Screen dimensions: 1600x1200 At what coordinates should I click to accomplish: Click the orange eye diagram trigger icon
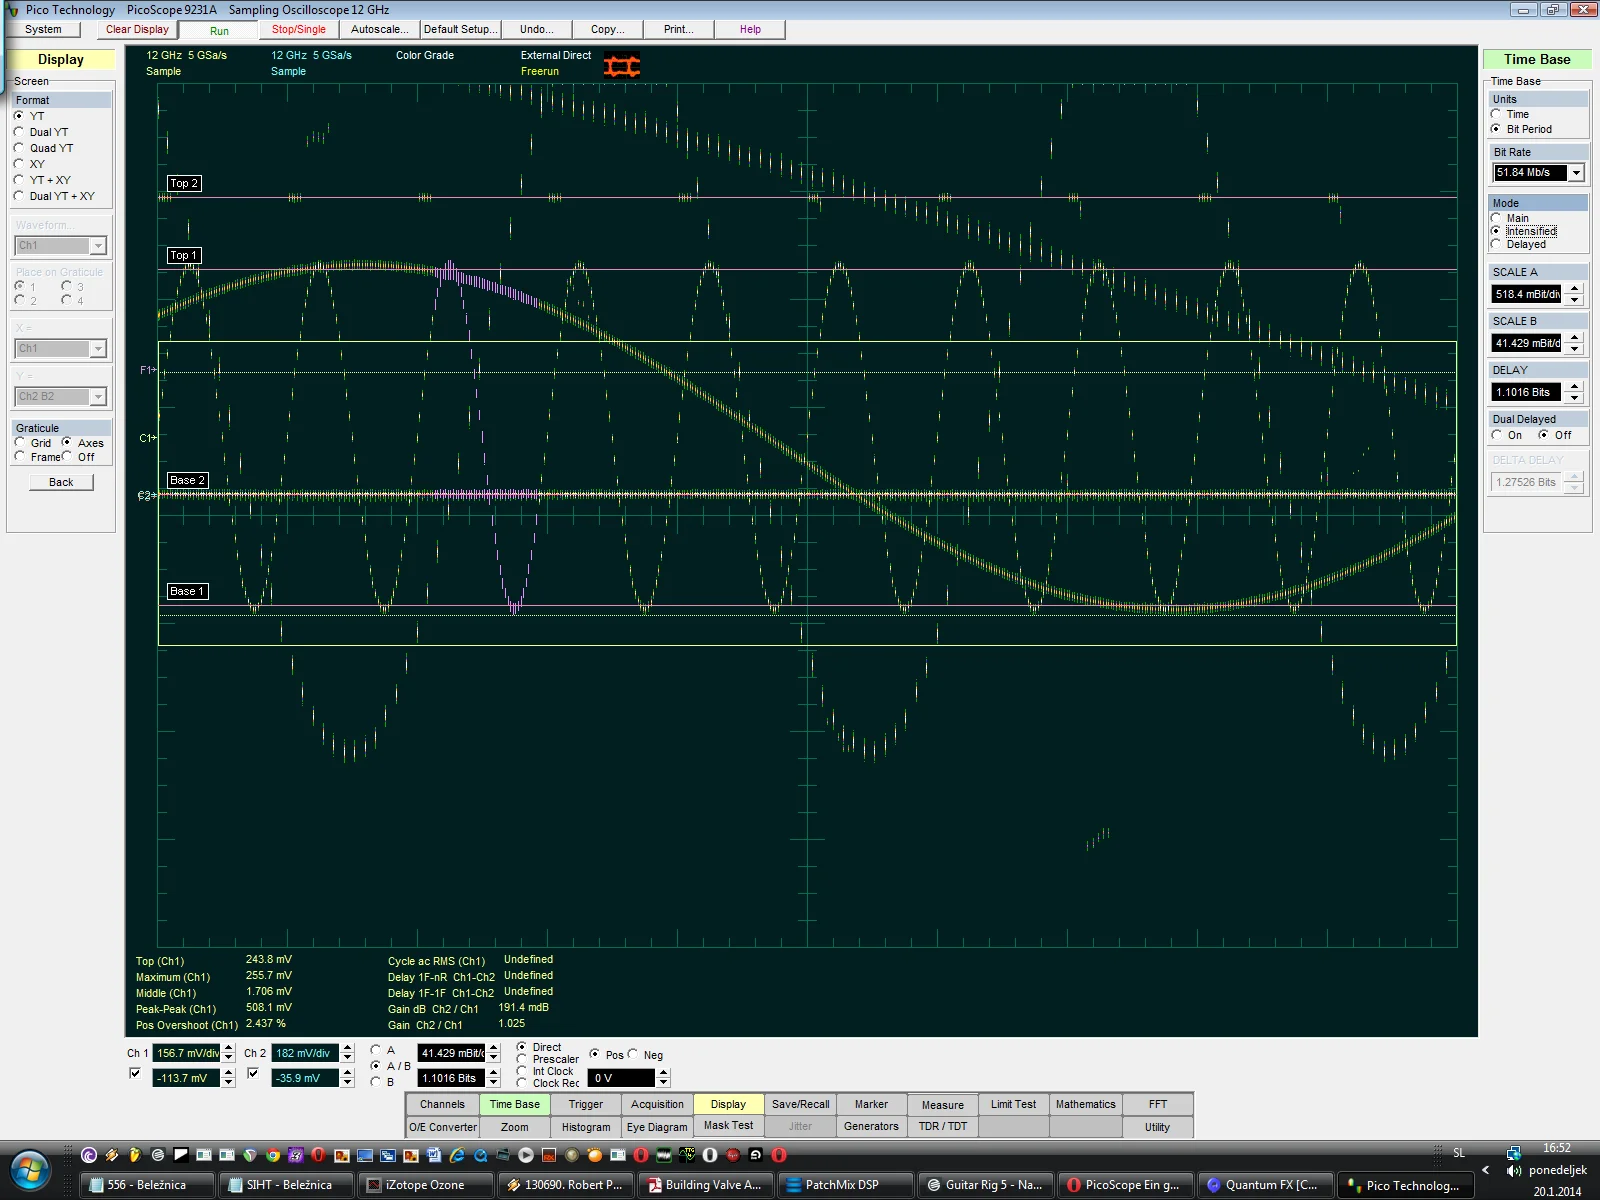click(621, 66)
